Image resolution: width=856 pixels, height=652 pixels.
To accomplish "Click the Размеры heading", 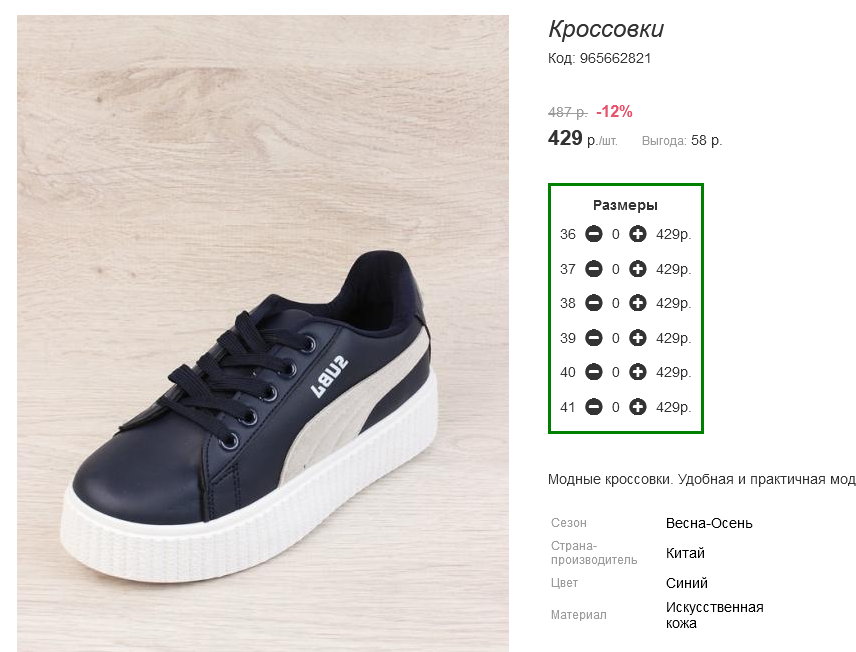I will click(x=625, y=205).
